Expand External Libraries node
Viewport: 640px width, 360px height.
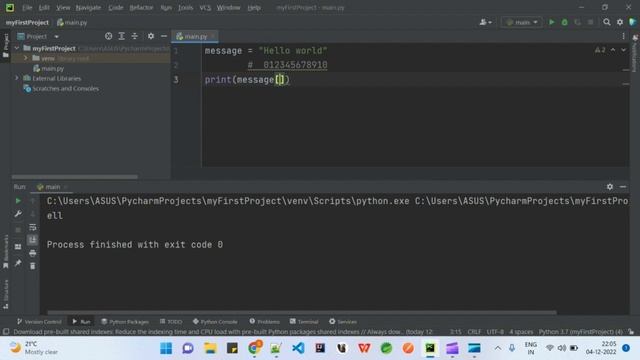click(17, 78)
